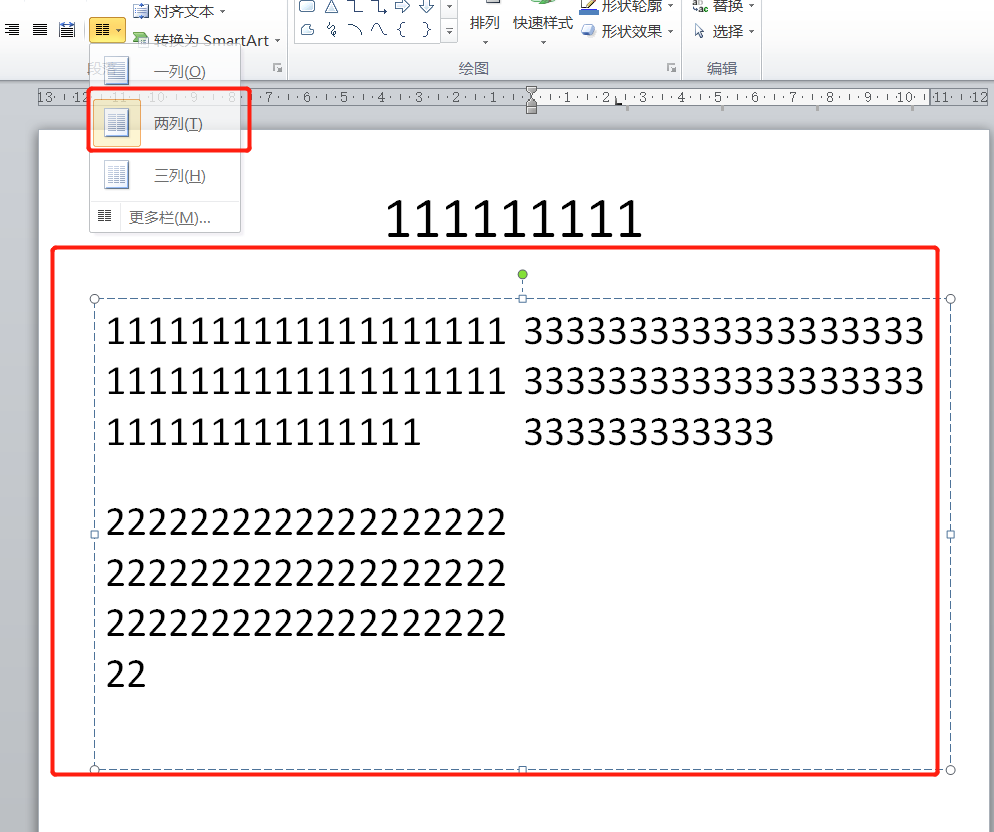Click the columns button in the ribbon
Image resolution: width=994 pixels, height=832 pixels.
point(106,30)
